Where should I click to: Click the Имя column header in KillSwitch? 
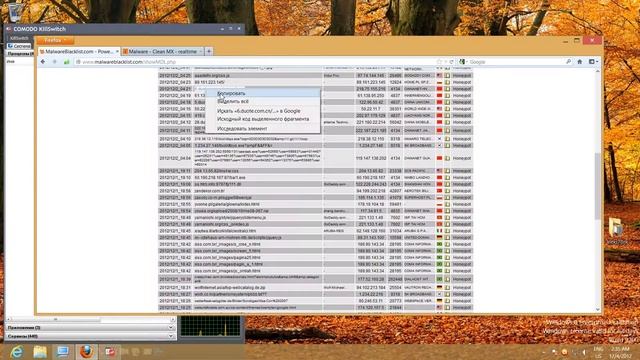coord(11,61)
